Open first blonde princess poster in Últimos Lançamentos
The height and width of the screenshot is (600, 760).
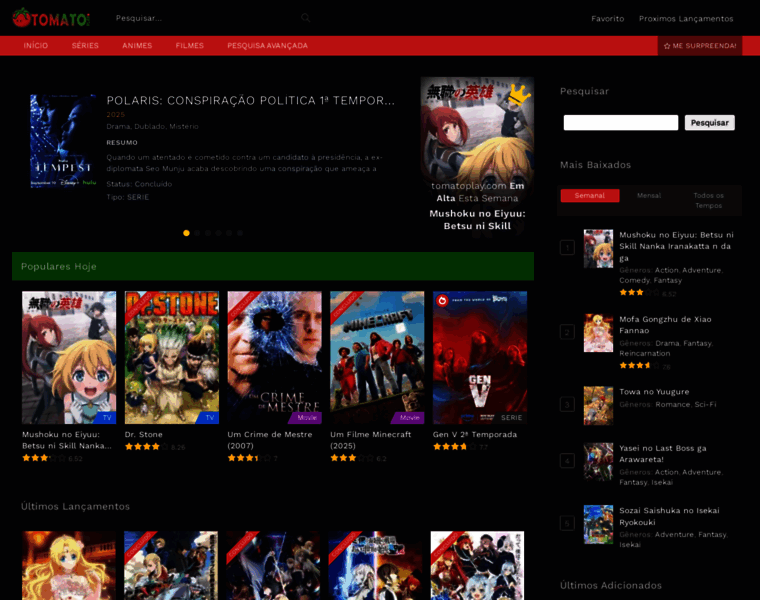(69, 566)
